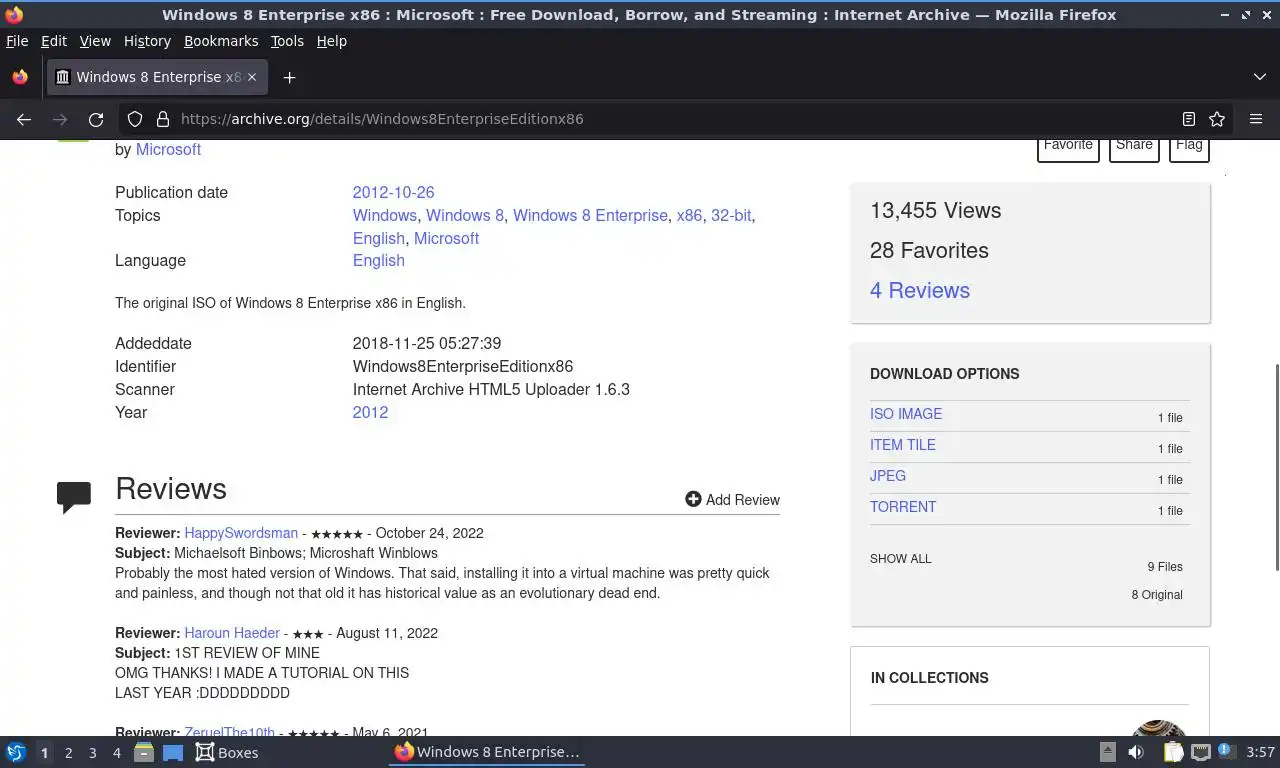Switch to workspace 4
This screenshot has height=768, width=1280.
coord(116,753)
